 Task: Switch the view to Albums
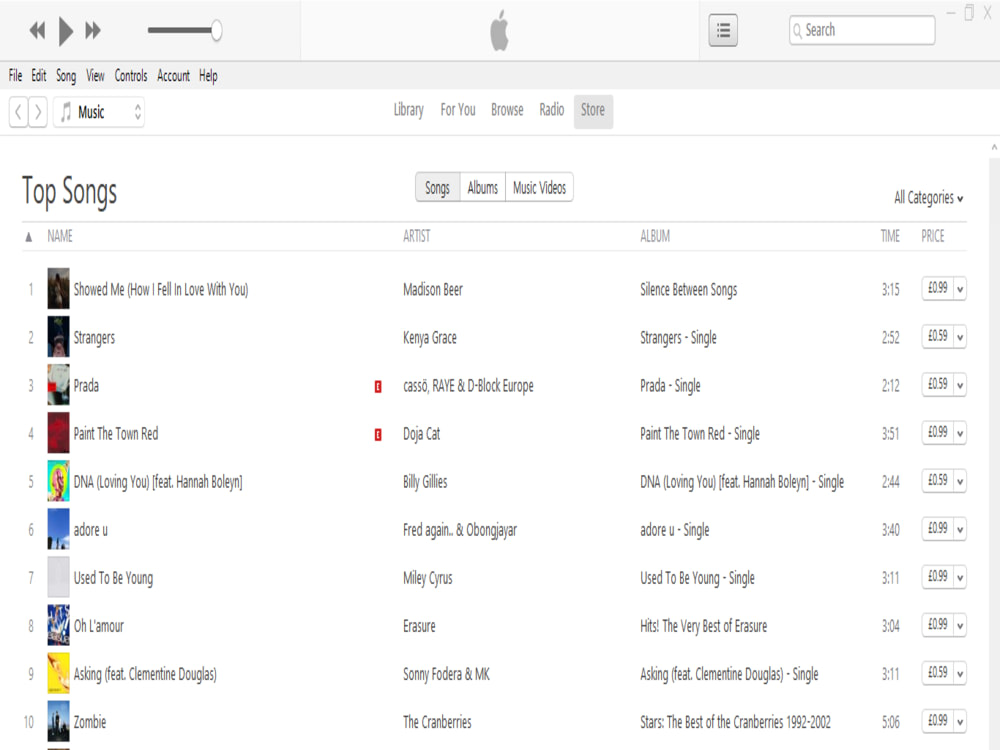(x=484, y=187)
